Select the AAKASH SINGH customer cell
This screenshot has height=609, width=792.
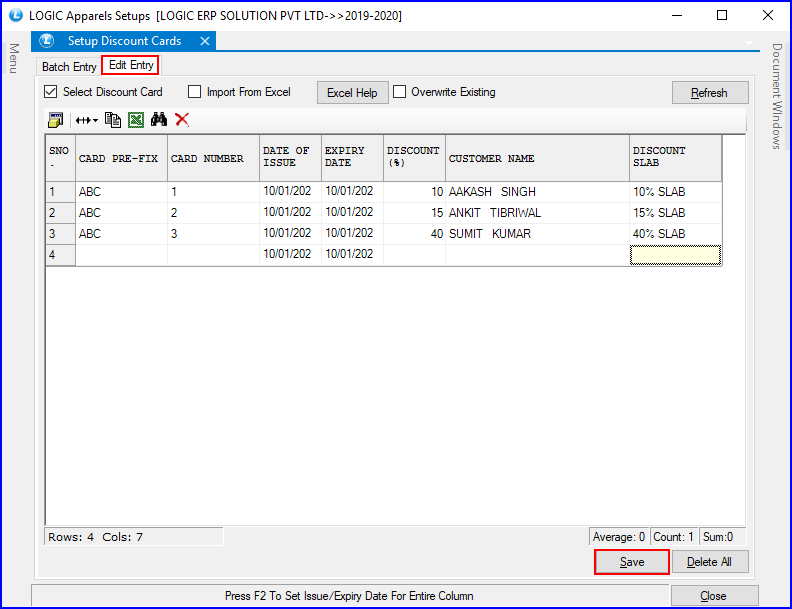(537, 192)
